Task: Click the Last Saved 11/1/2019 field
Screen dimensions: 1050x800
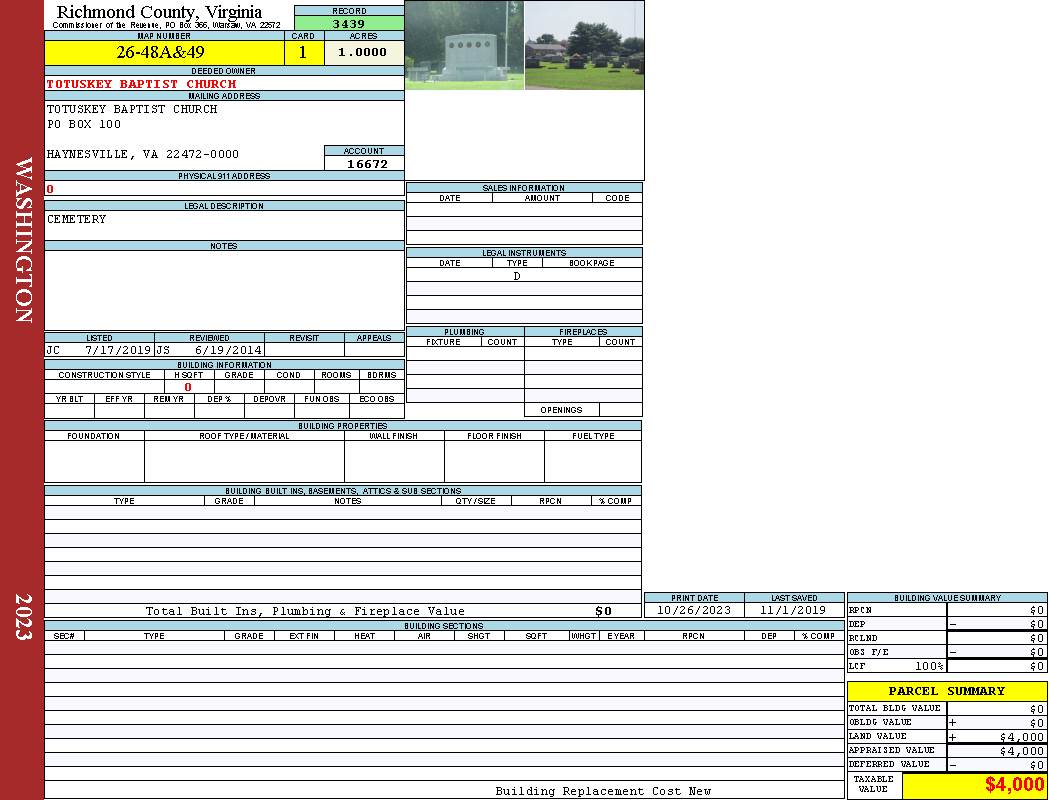Action: pyautogui.click(x=793, y=610)
